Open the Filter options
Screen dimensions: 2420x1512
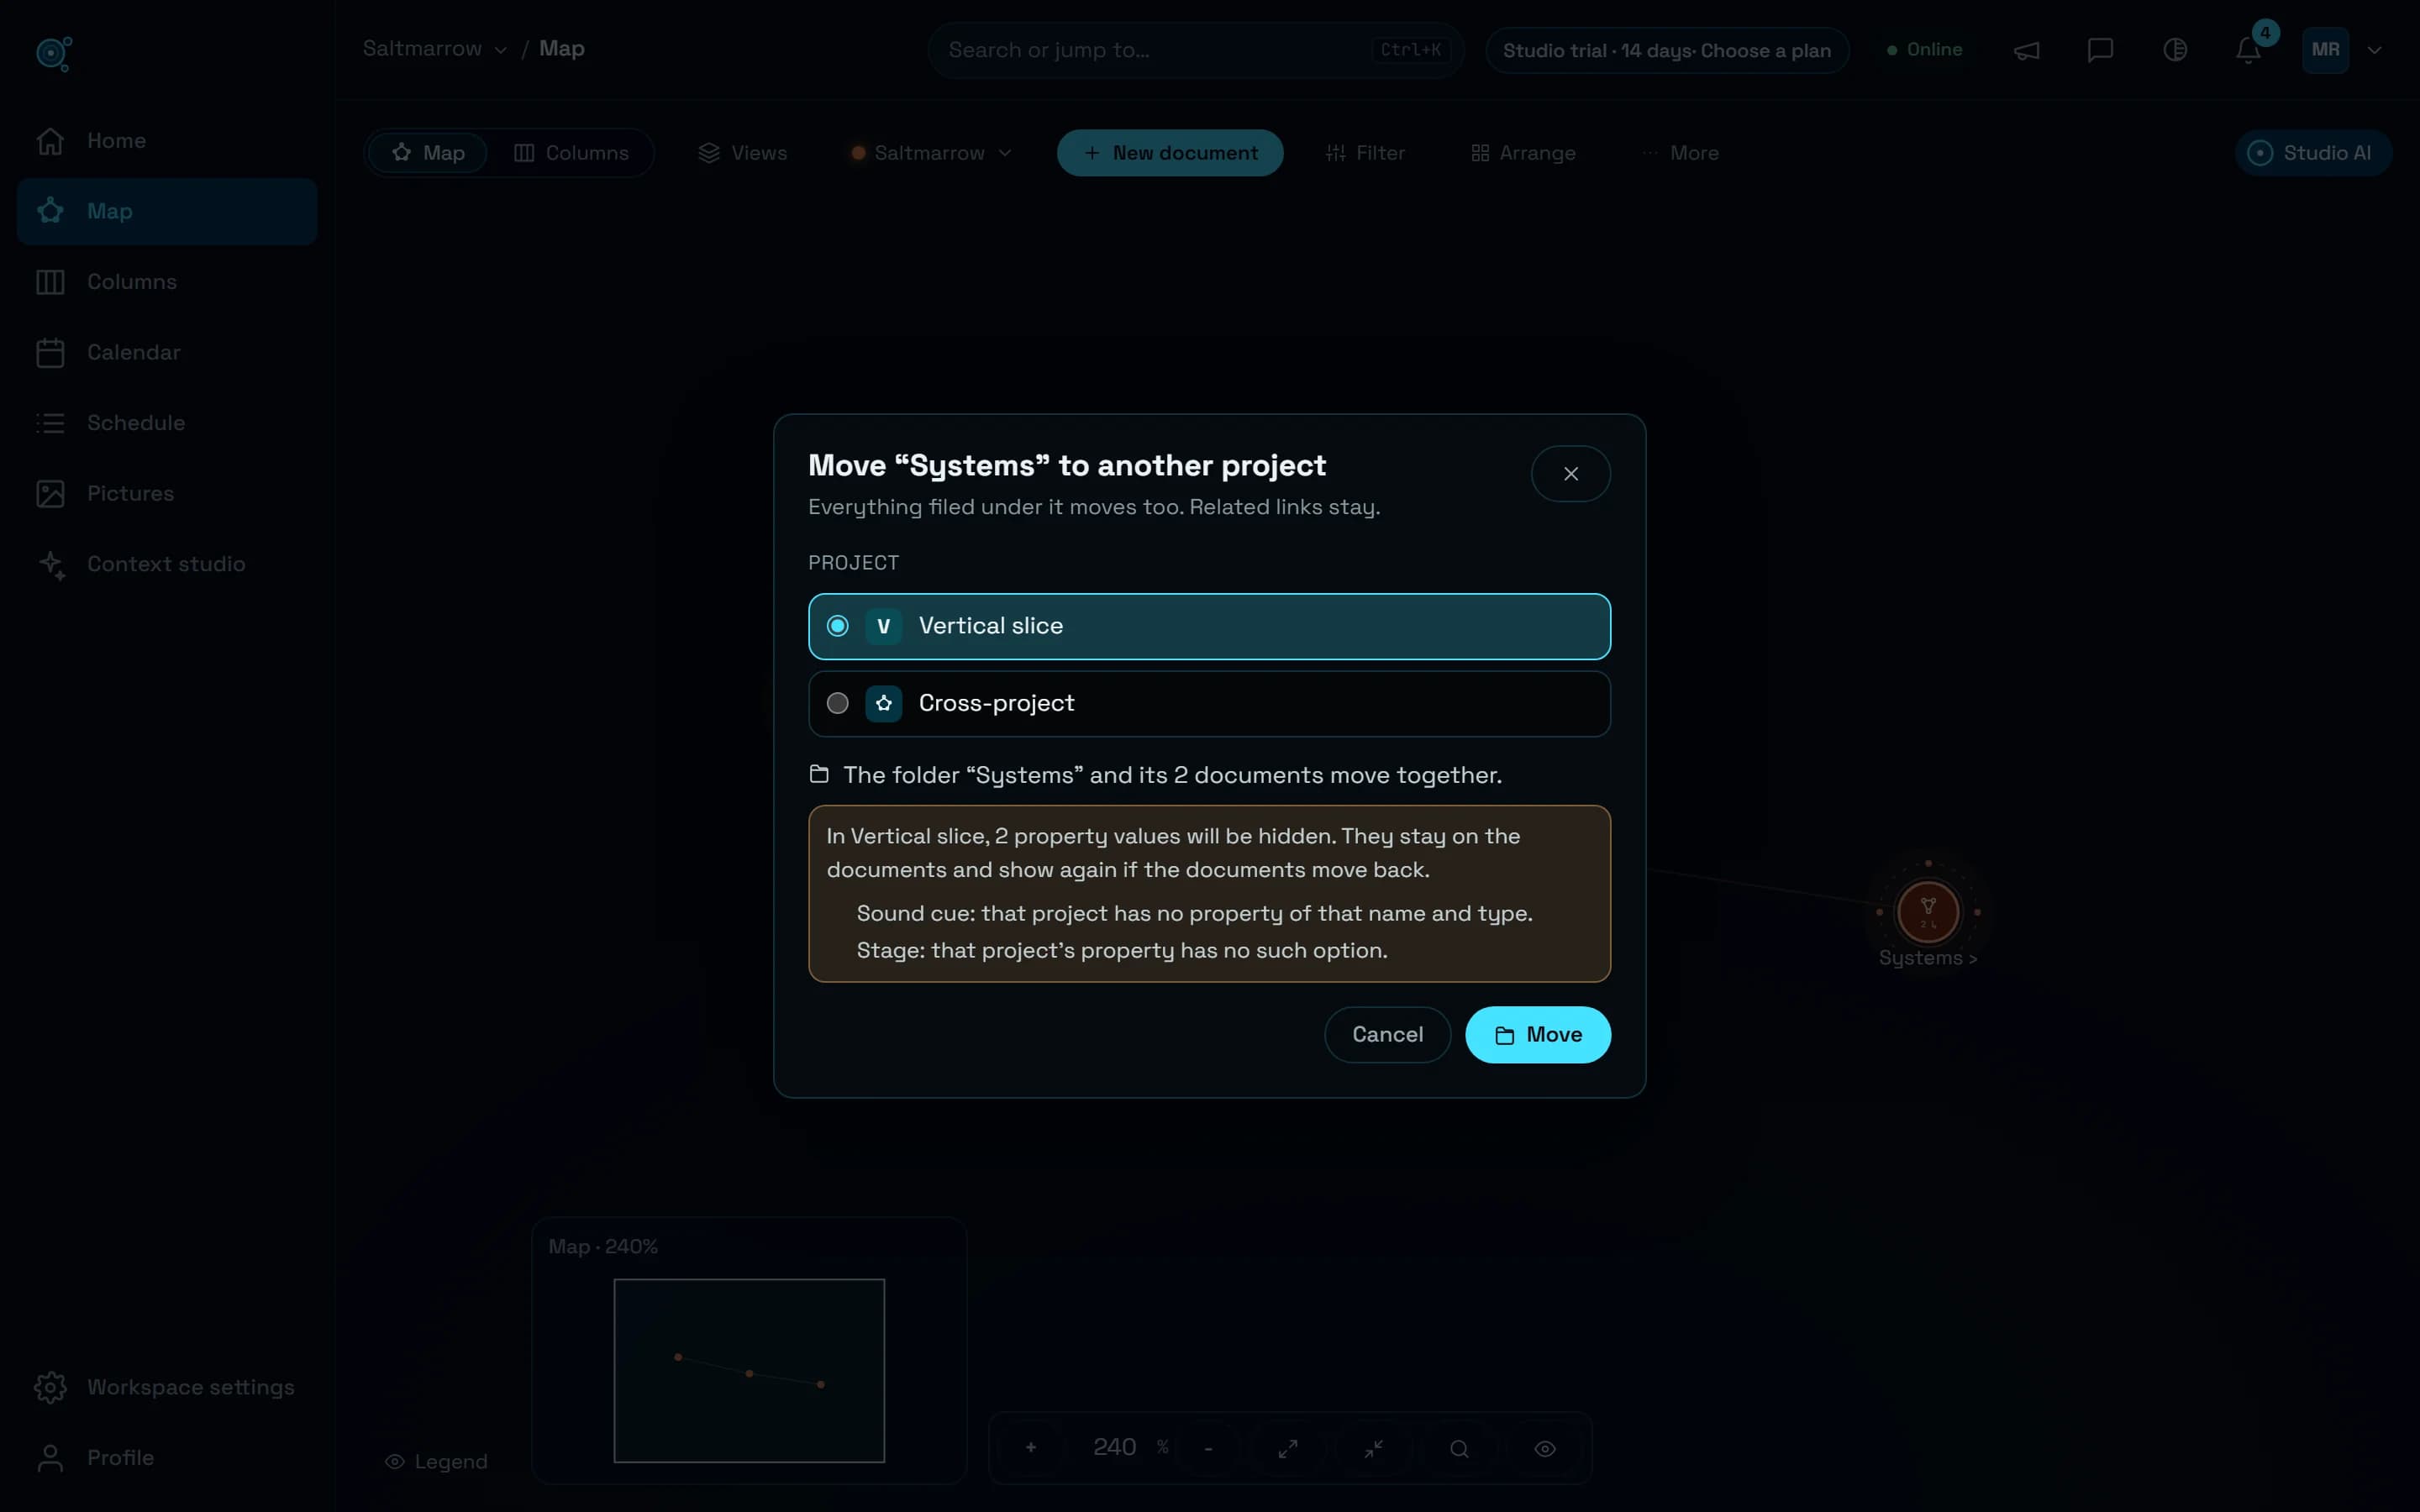(1365, 153)
